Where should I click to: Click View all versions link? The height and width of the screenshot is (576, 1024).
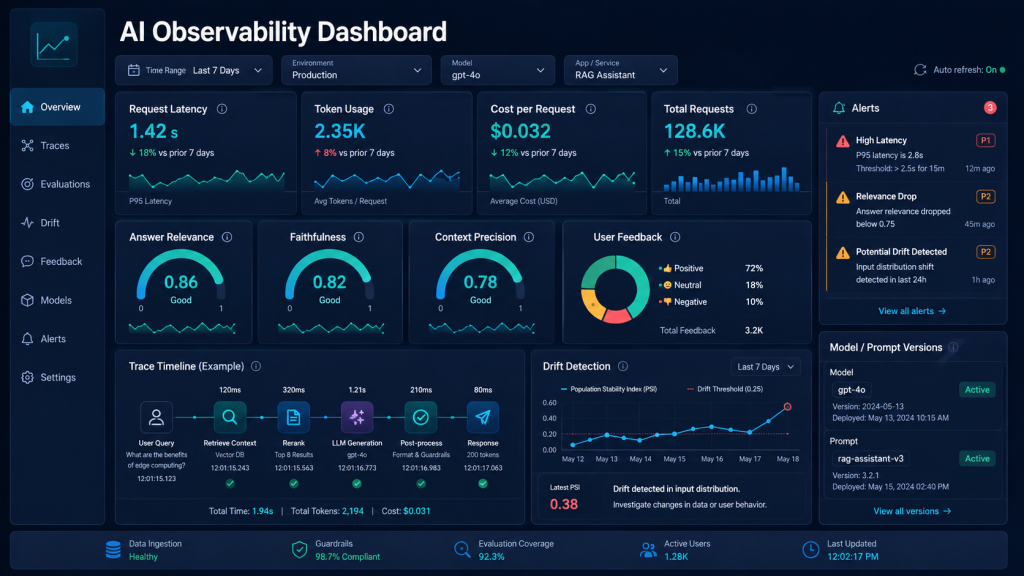coord(912,511)
